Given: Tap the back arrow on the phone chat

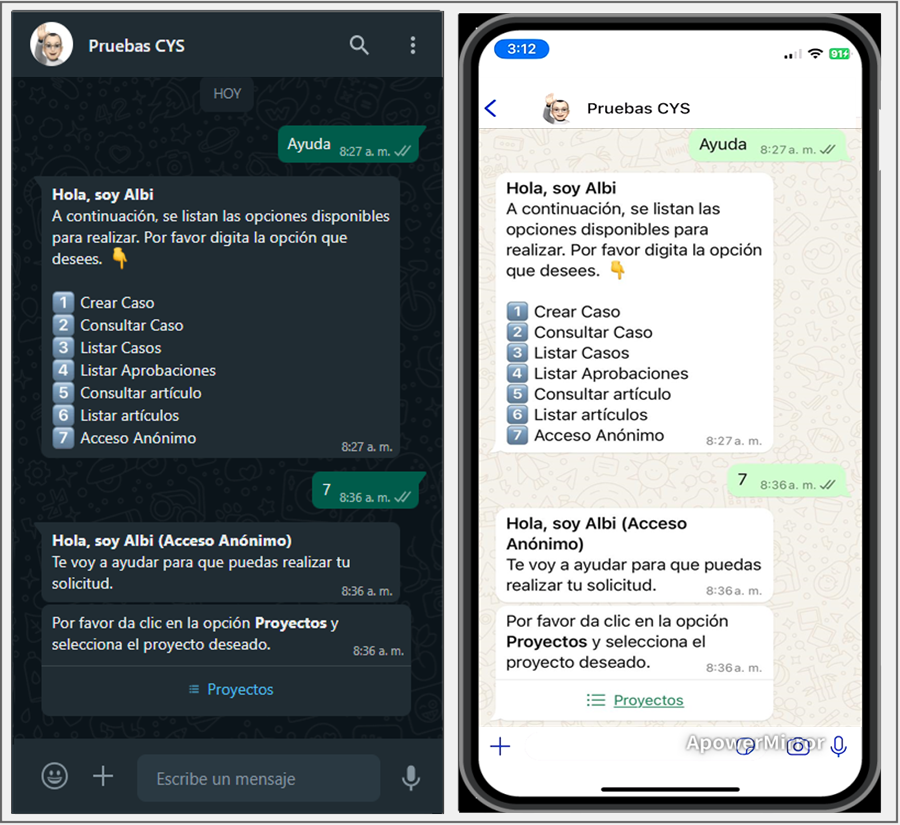Looking at the screenshot, I should coord(491,108).
